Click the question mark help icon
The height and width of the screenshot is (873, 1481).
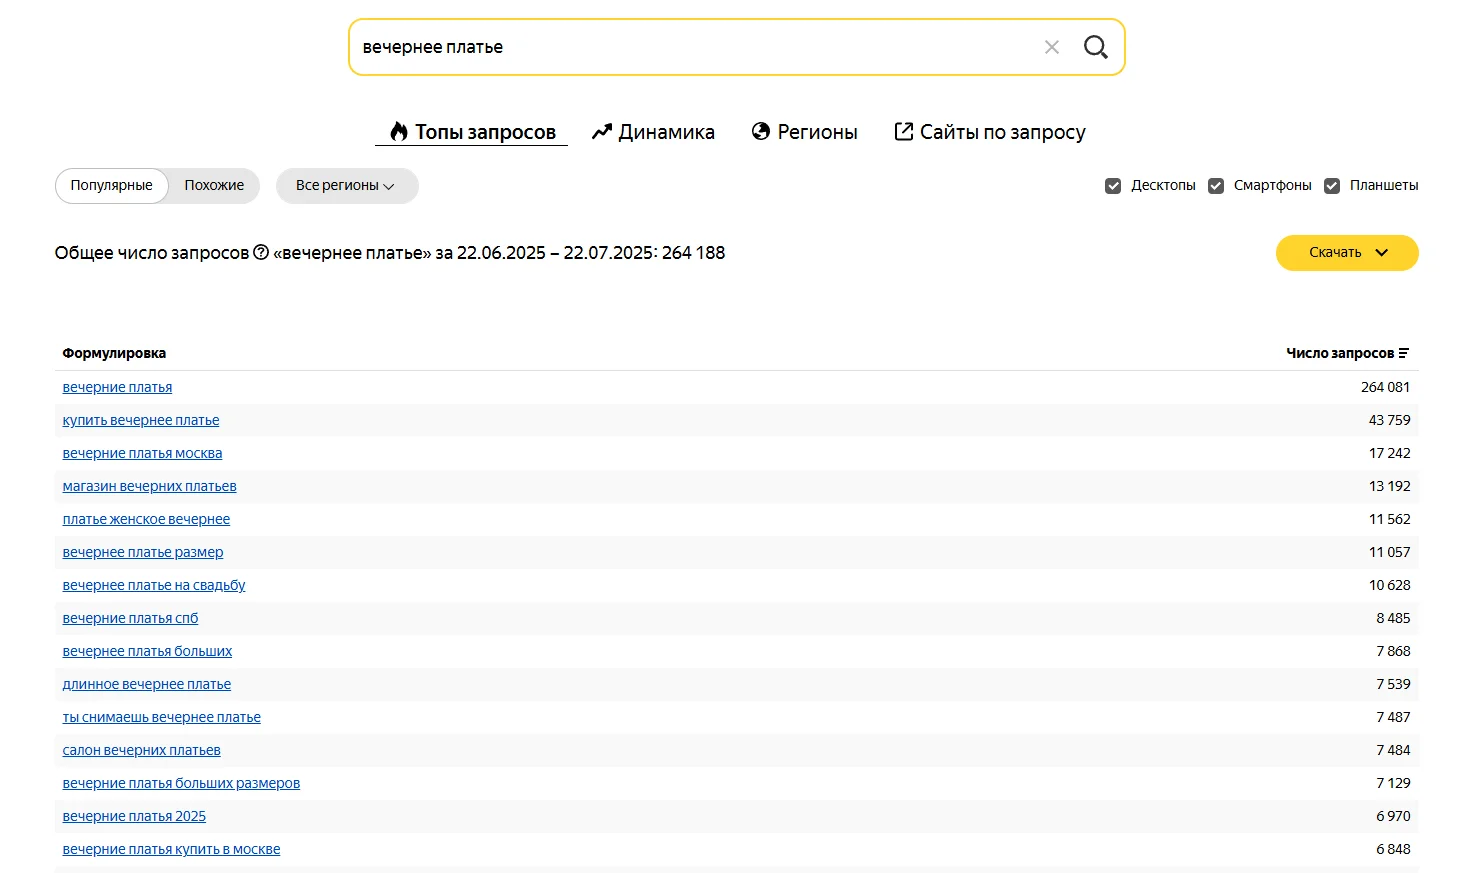coord(261,253)
